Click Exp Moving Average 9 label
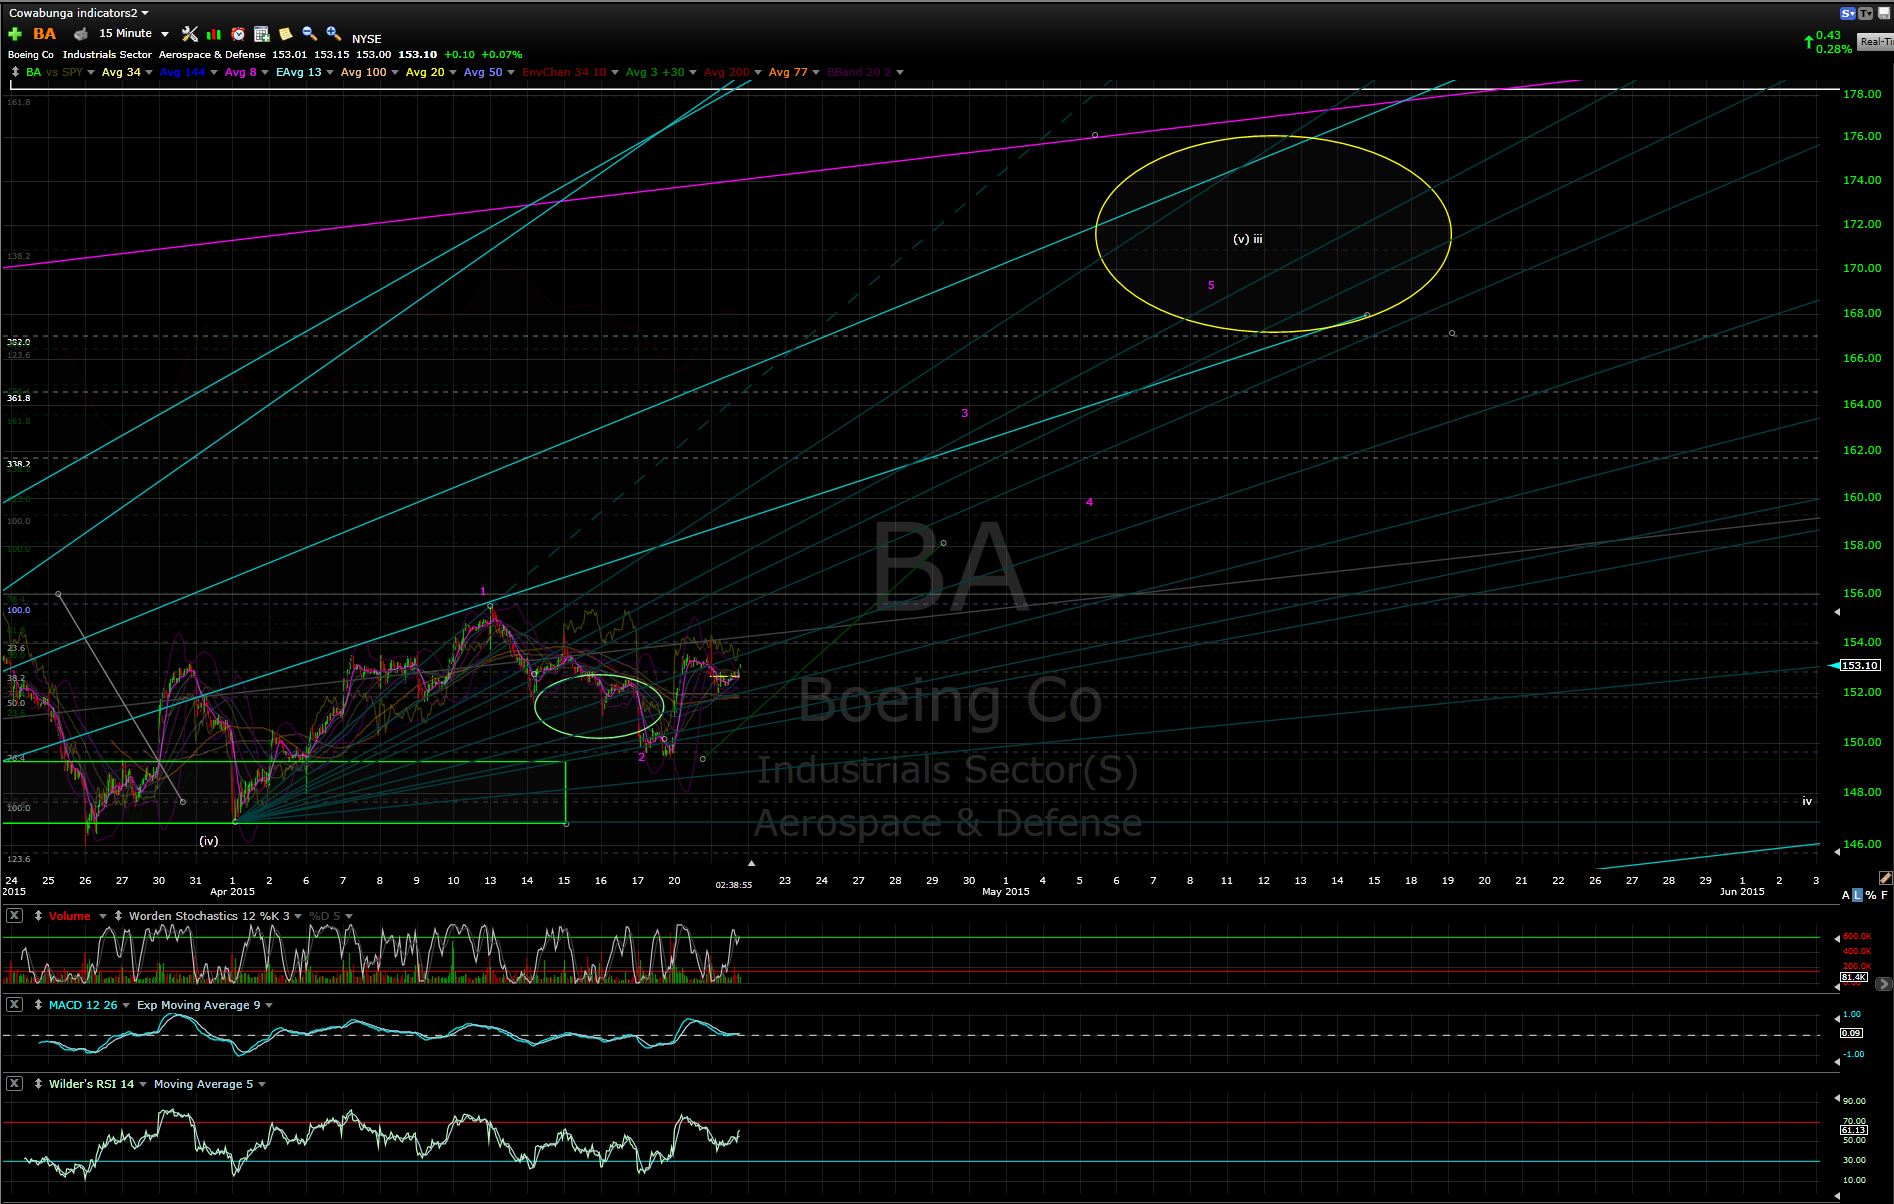Image resolution: width=1894 pixels, height=1204 pixels. pos(198,1005)
